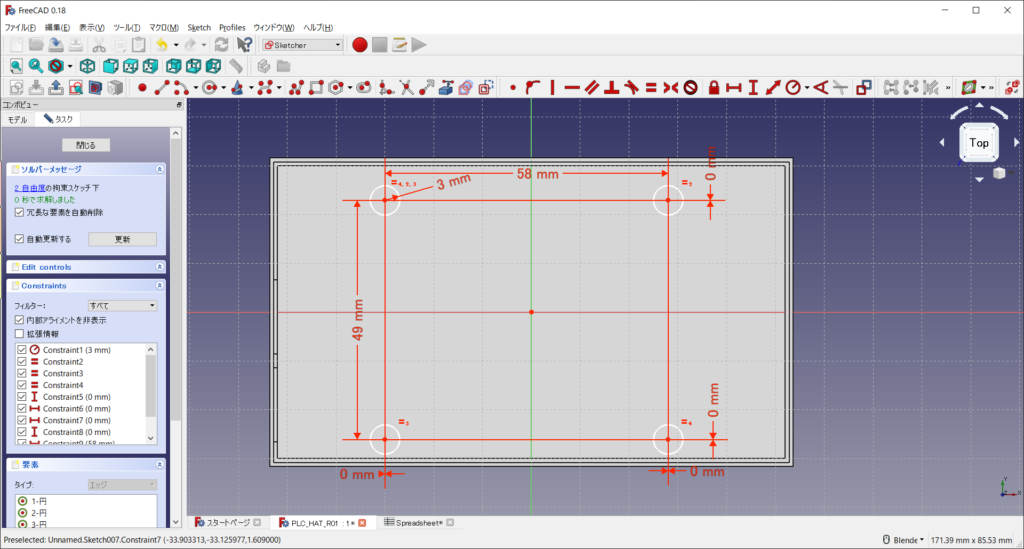1024x549 pixels.
Task: Toggle the 自動更新する checkbox
Action: pos(20,239)
